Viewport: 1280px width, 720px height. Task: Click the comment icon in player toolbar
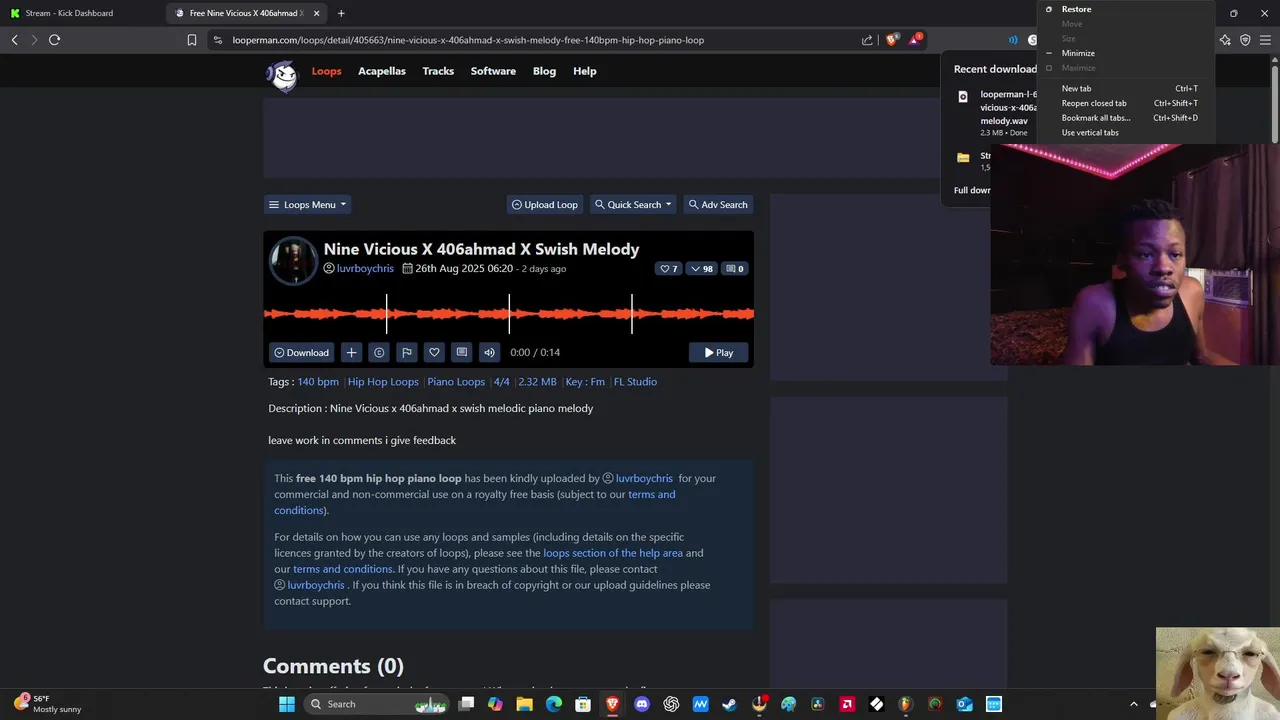(461, 352)
